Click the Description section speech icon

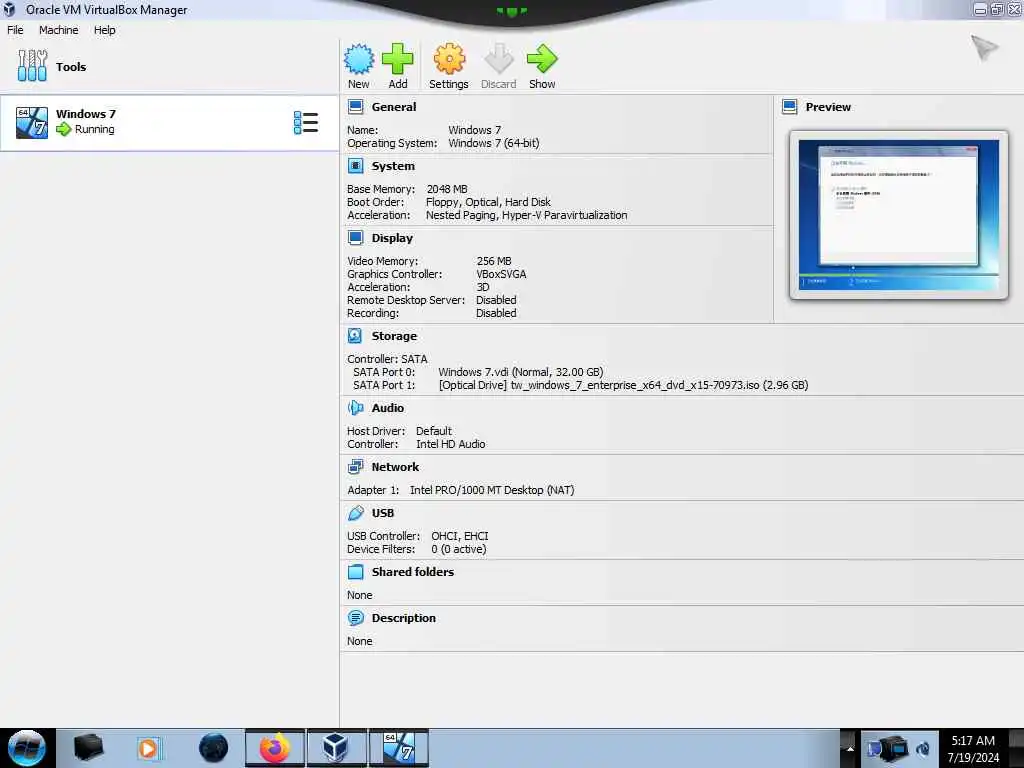coord(355,618)
